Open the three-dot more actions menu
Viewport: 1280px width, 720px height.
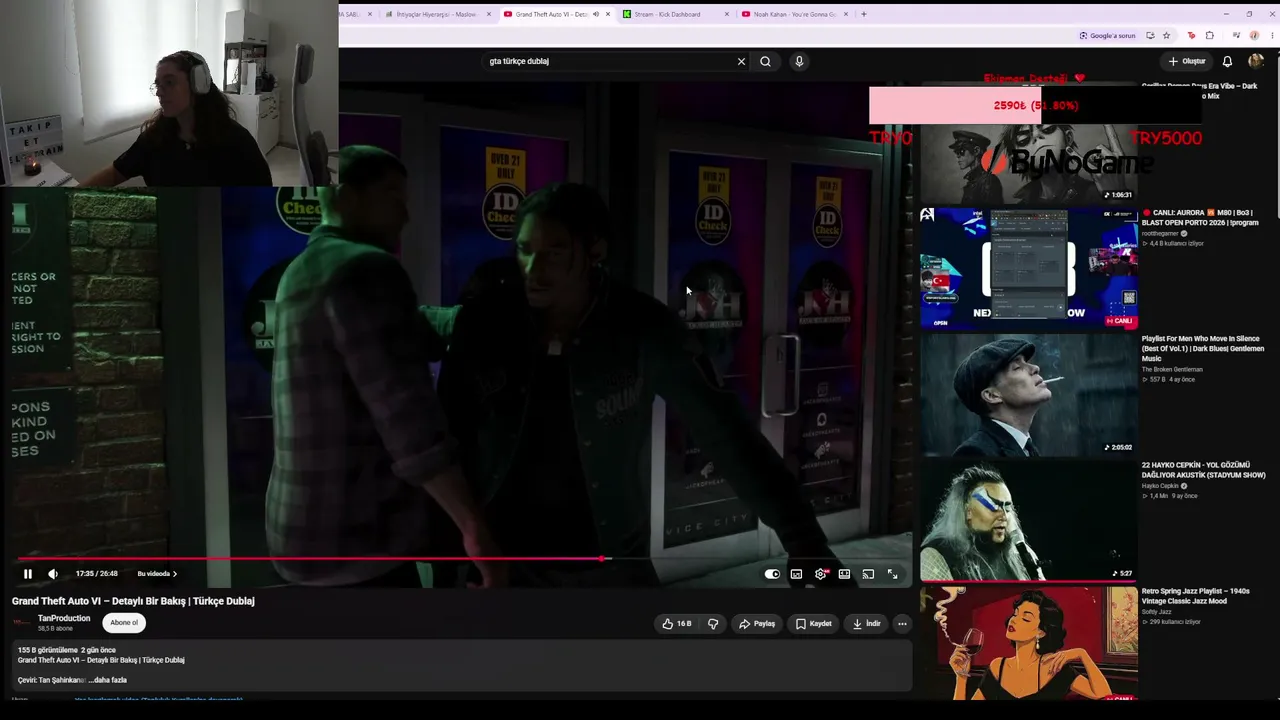click(x=902, y=624)
